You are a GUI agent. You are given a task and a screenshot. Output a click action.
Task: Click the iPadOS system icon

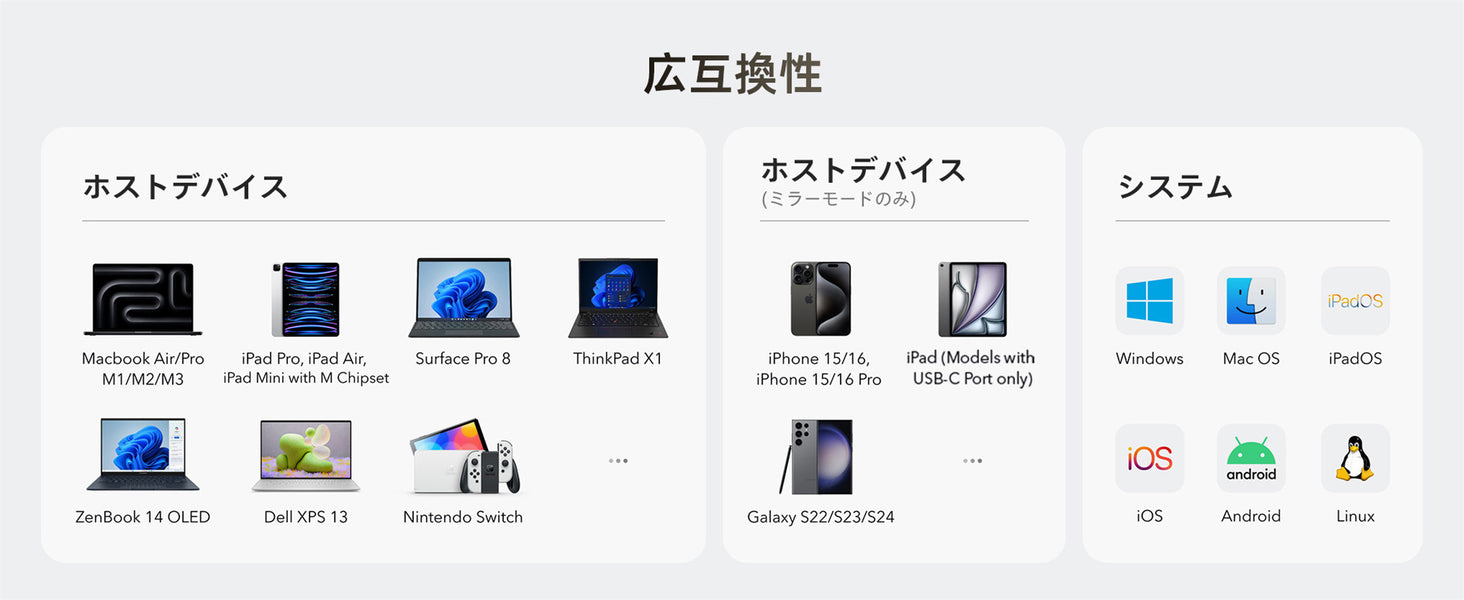1355,301
